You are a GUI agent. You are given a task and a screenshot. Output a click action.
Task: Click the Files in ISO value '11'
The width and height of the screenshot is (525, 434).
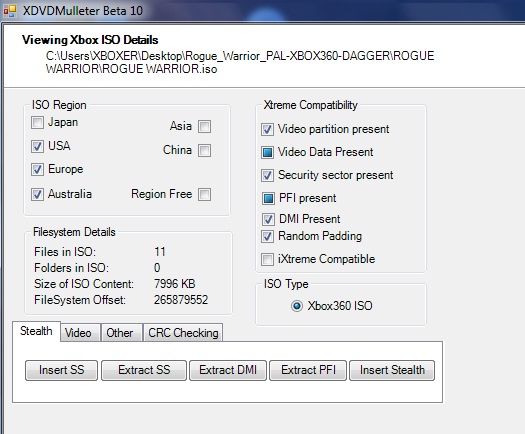coord(160,252)
